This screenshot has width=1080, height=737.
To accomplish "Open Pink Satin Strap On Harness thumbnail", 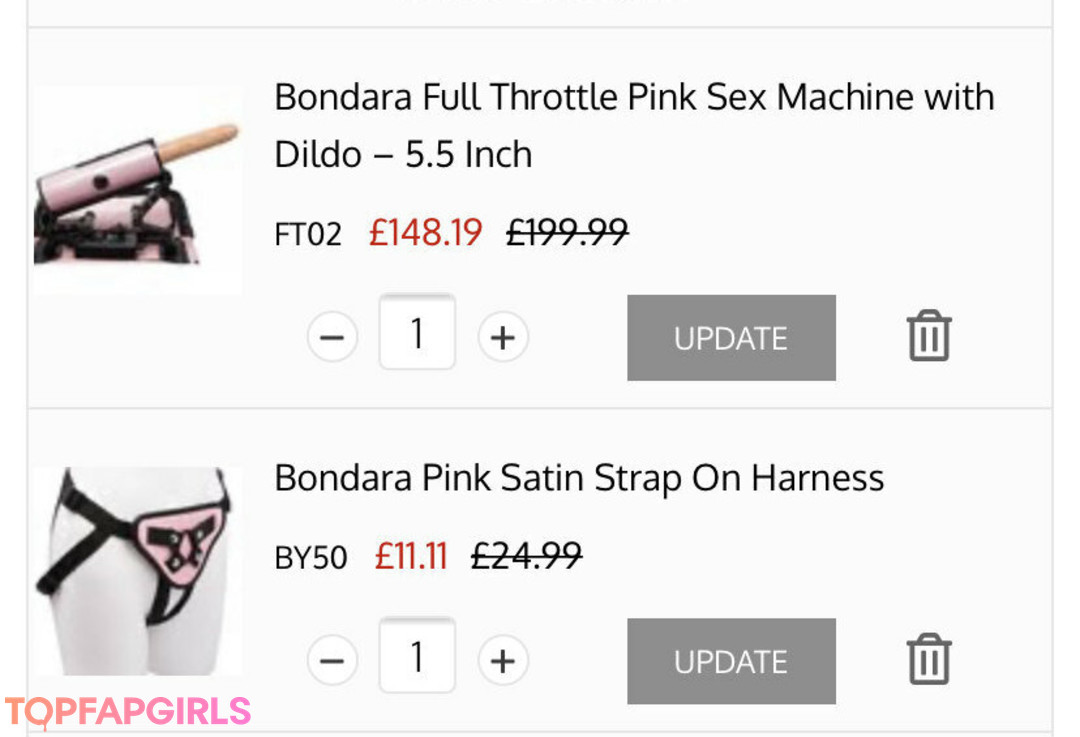I will click(137, 570).
